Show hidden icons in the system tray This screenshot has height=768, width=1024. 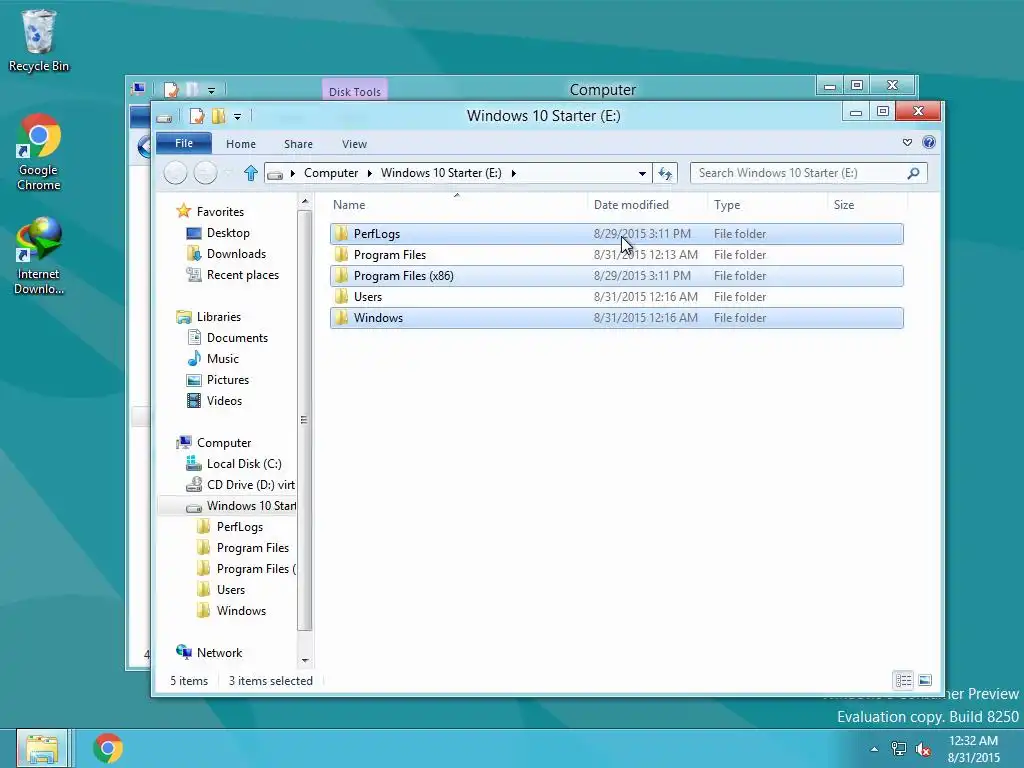coord(874,749)
